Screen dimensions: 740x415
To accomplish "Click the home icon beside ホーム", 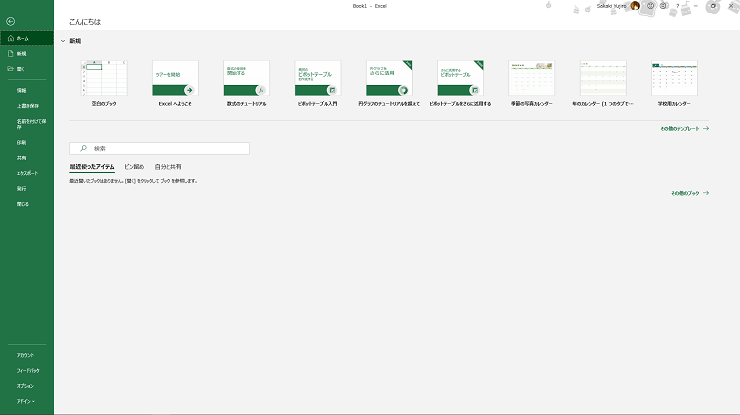I will [11, 38].
